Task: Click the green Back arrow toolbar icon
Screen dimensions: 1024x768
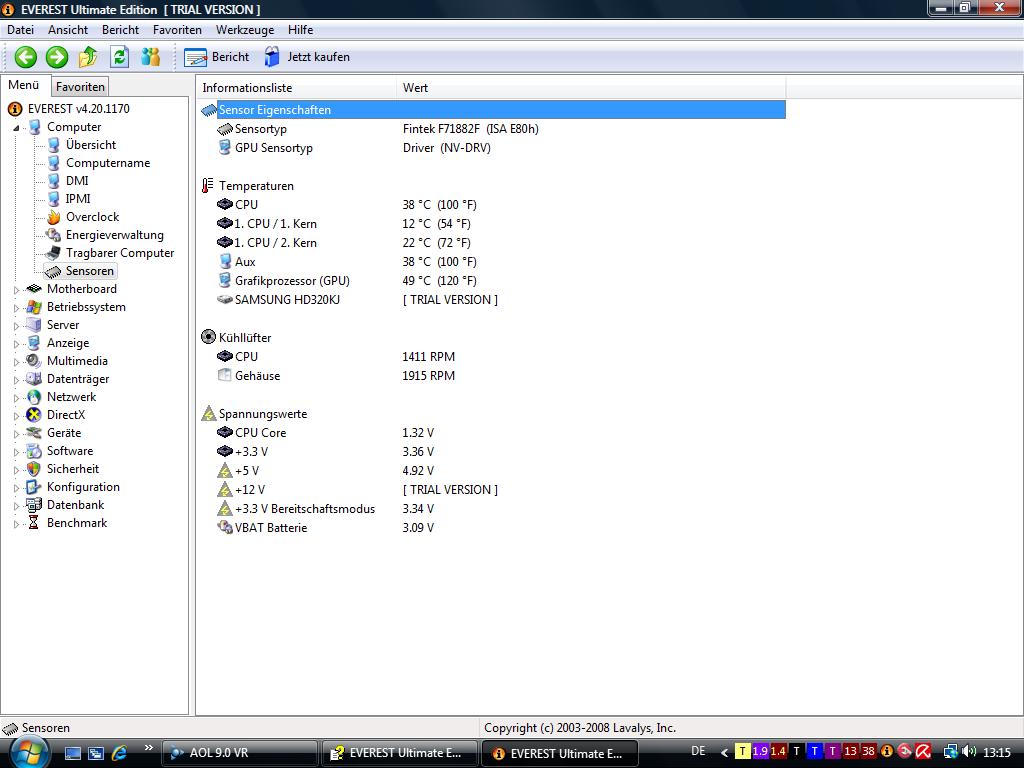Action: tap(25, 57)
